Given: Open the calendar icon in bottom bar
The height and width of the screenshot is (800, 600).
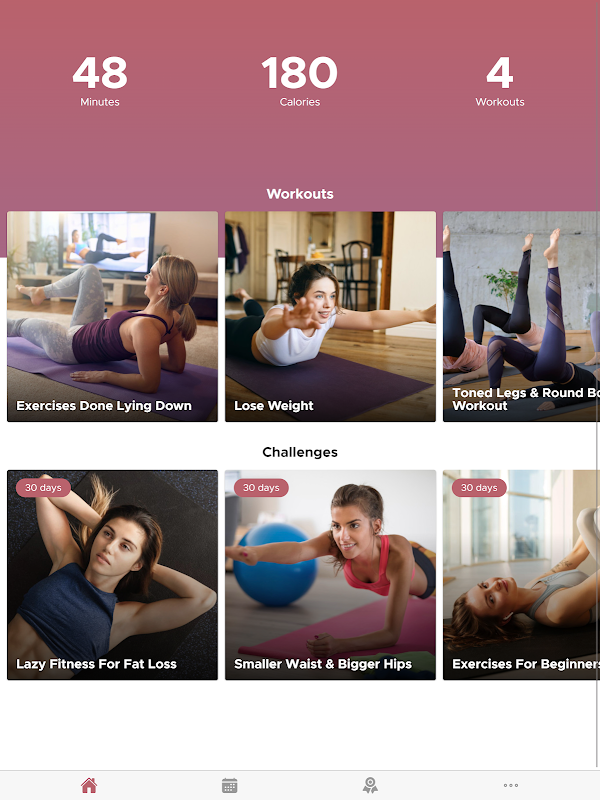Looking at the screenshot, I should [x=230, y=785].
